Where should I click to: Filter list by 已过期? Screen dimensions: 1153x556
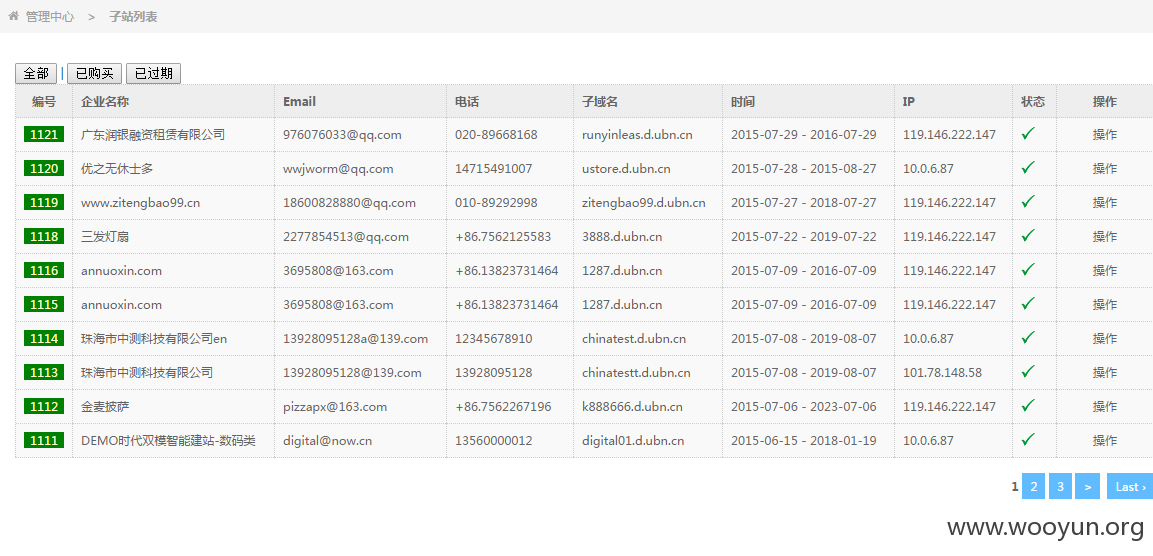click(x=154, y=74)
